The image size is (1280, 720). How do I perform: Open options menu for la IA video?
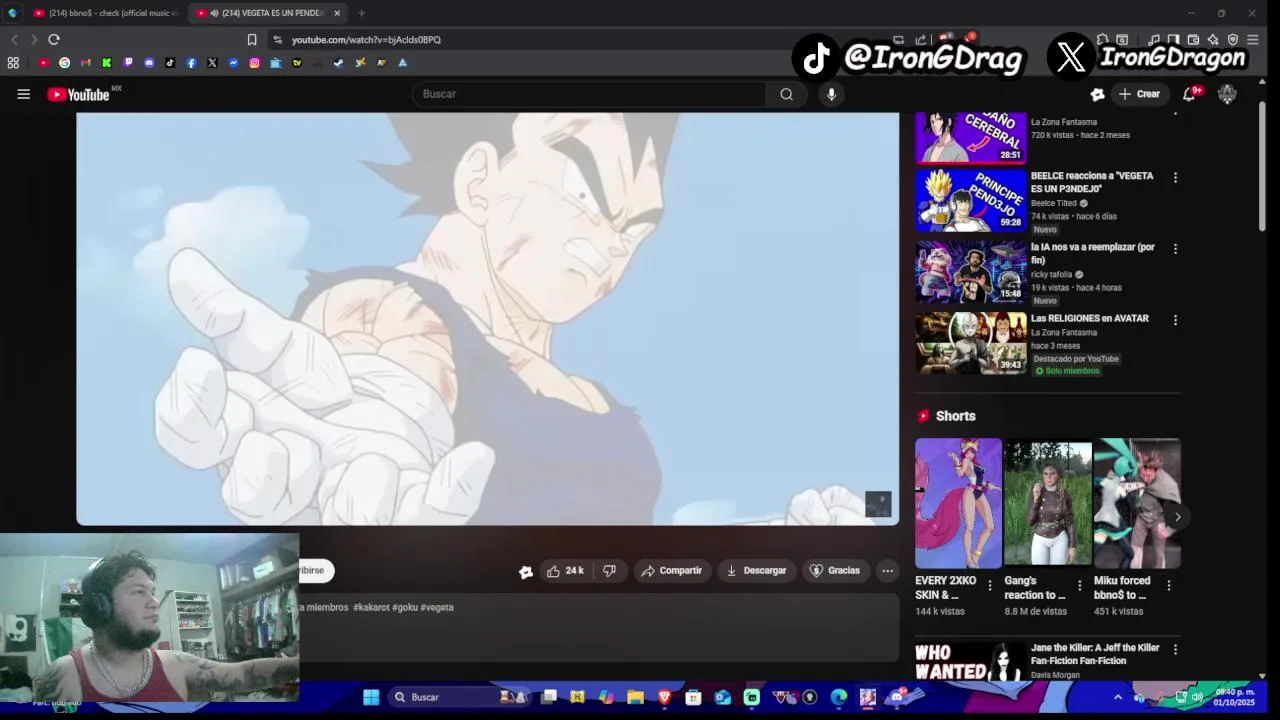coord(1175,249)
